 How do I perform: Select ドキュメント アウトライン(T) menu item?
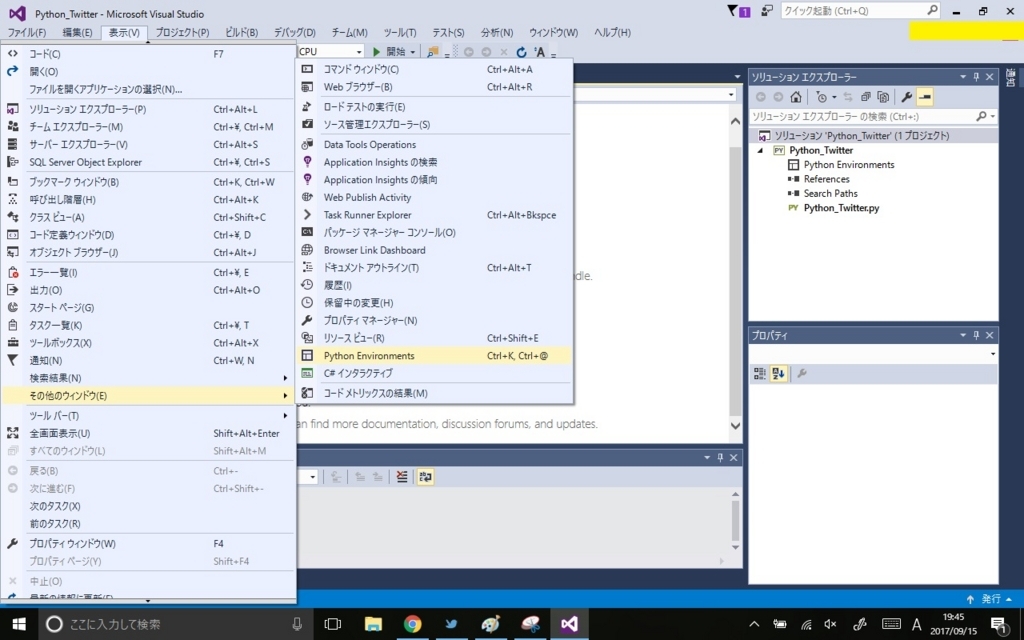point(435,268)
